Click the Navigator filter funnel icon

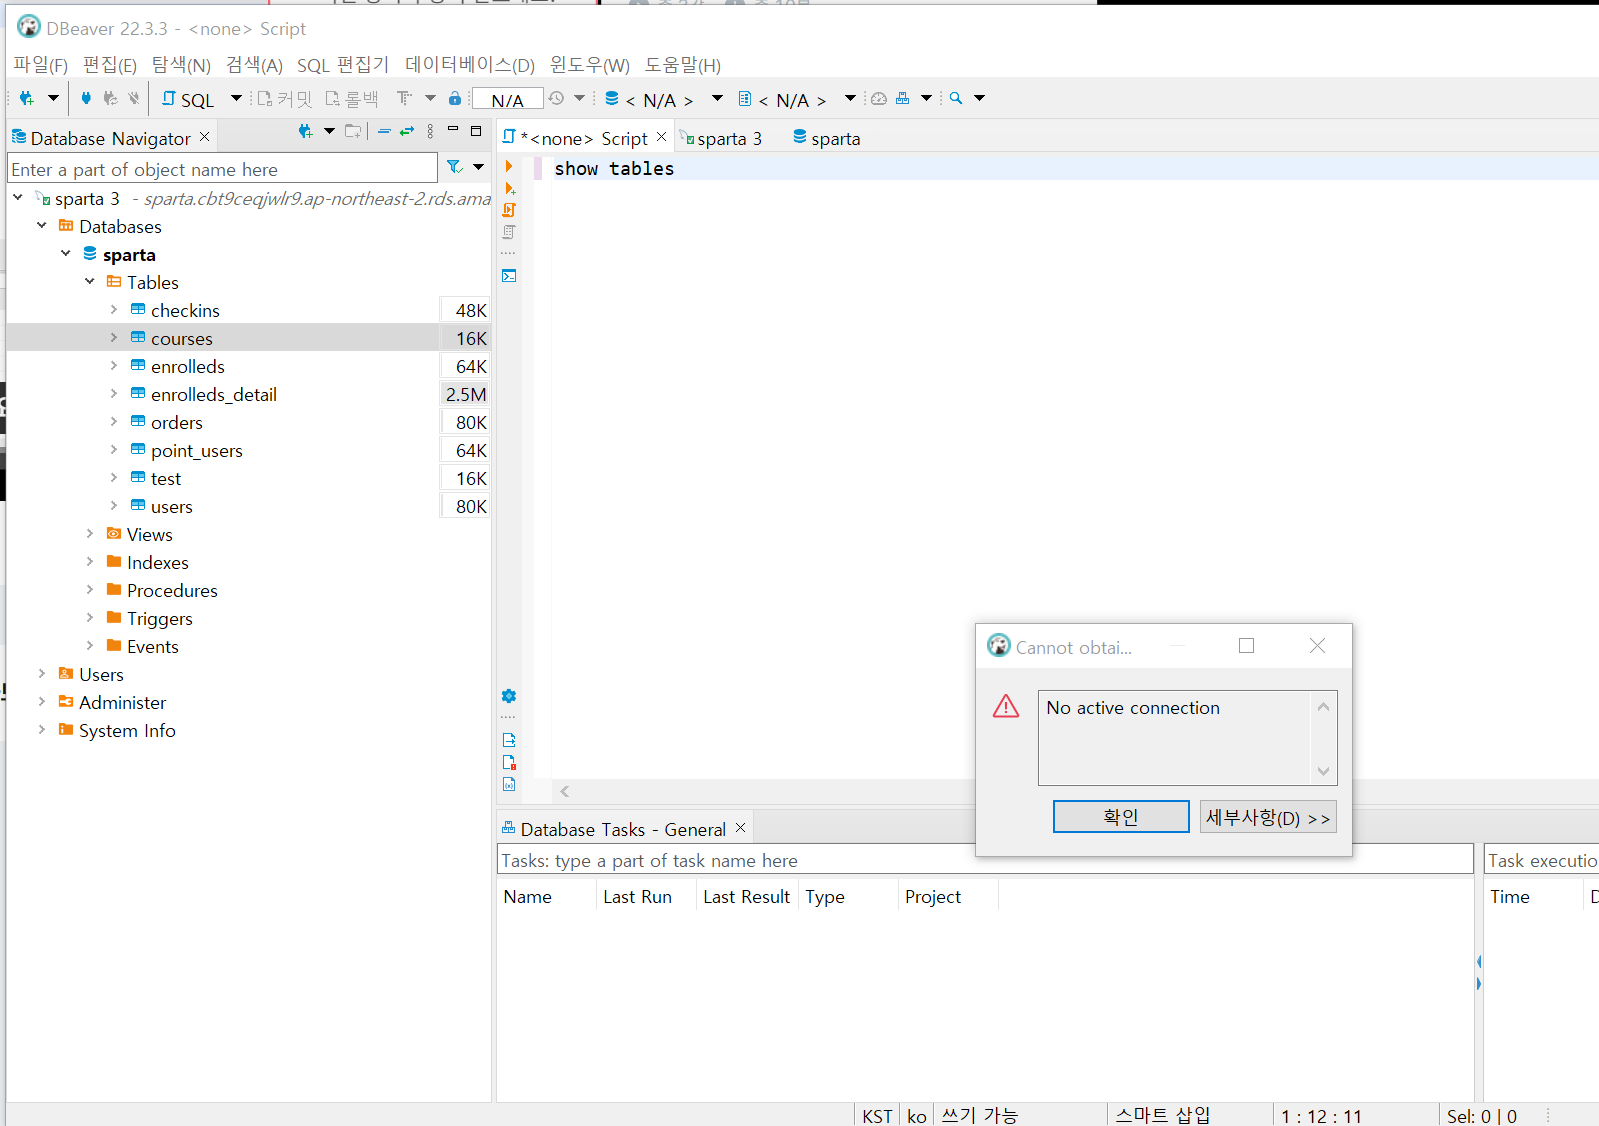[x=455, y=167]
